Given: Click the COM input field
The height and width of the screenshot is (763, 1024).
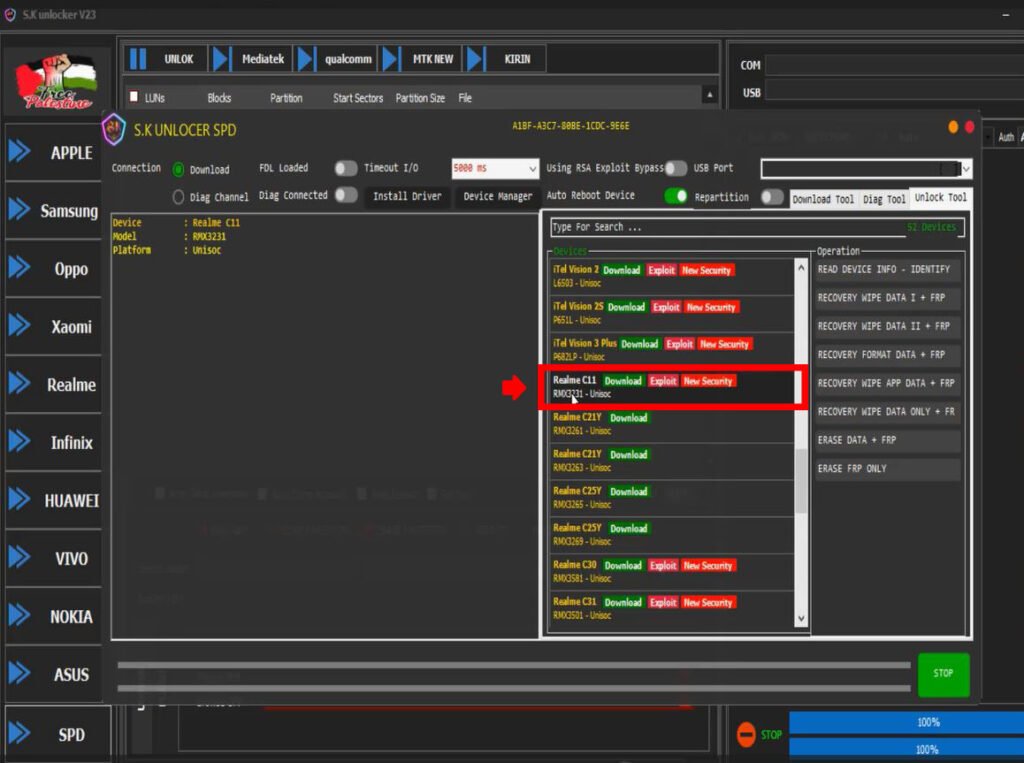Looking at the screenshot, I should coord(895,65).
